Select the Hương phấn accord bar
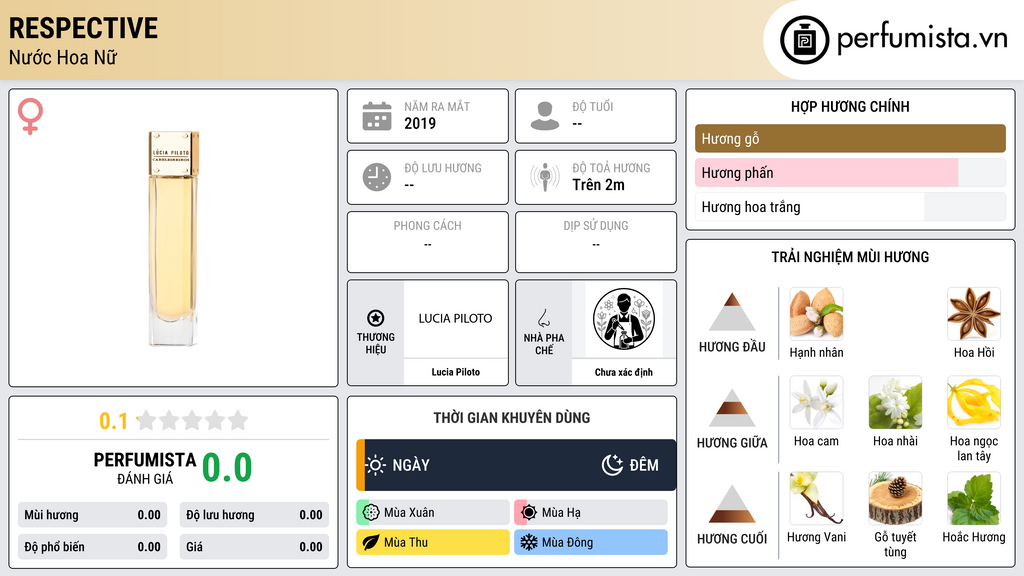This screenshot has height=576, width=1024. coord(850,172)
